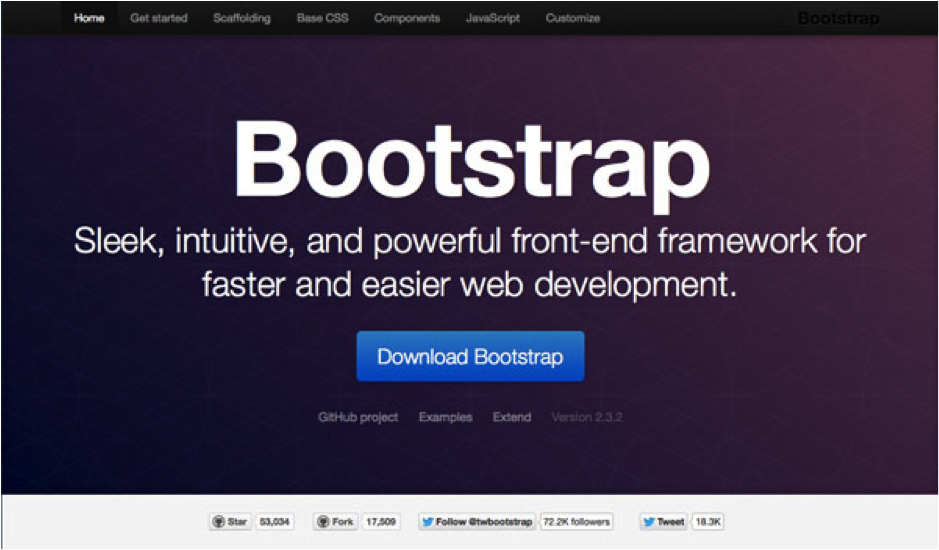Open the GitHub project link
This screenshot has height=550, width=939.
[x=358, y=417]
